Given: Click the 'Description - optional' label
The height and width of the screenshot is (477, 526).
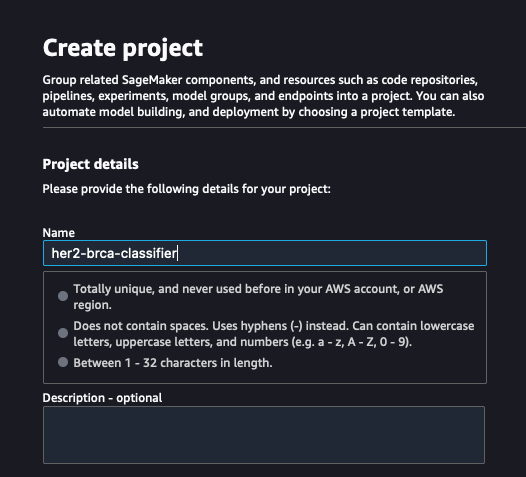Looking at the screenshot, I should (102, 398).
